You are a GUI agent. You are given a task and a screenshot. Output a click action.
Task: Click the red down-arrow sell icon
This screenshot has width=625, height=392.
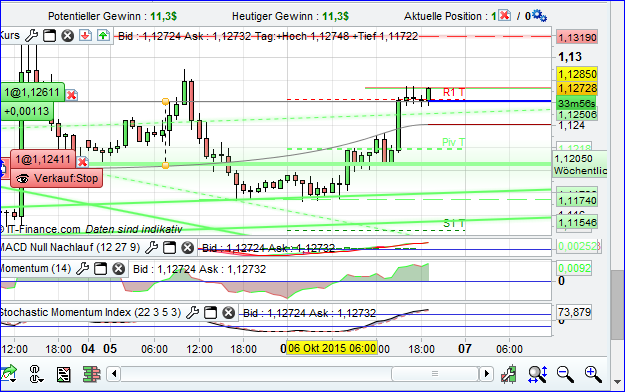tap(85, 35)
